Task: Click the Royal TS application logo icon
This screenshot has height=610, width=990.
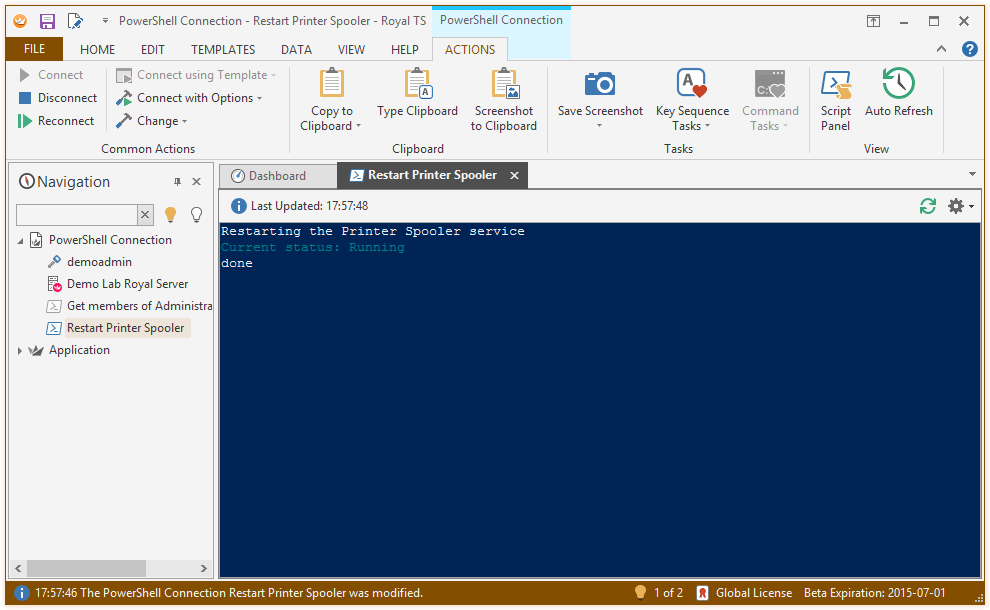Action: point(20,21)
